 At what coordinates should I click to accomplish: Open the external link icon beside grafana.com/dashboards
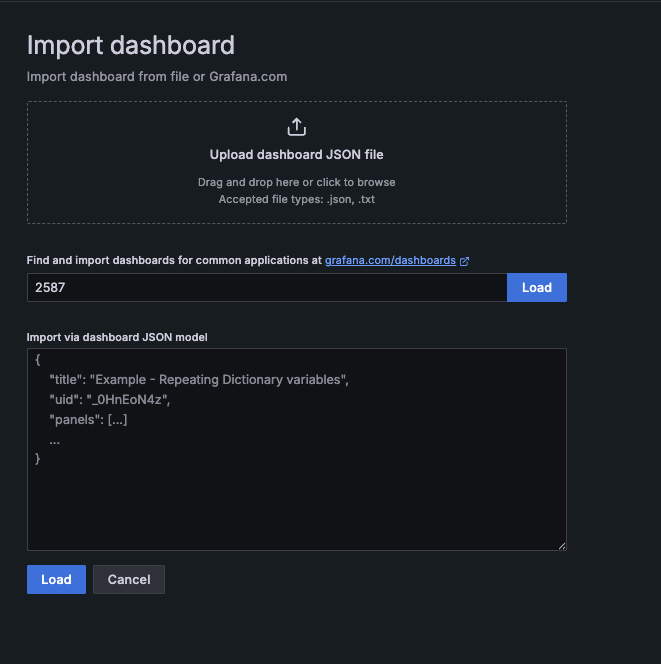point(464,261)
